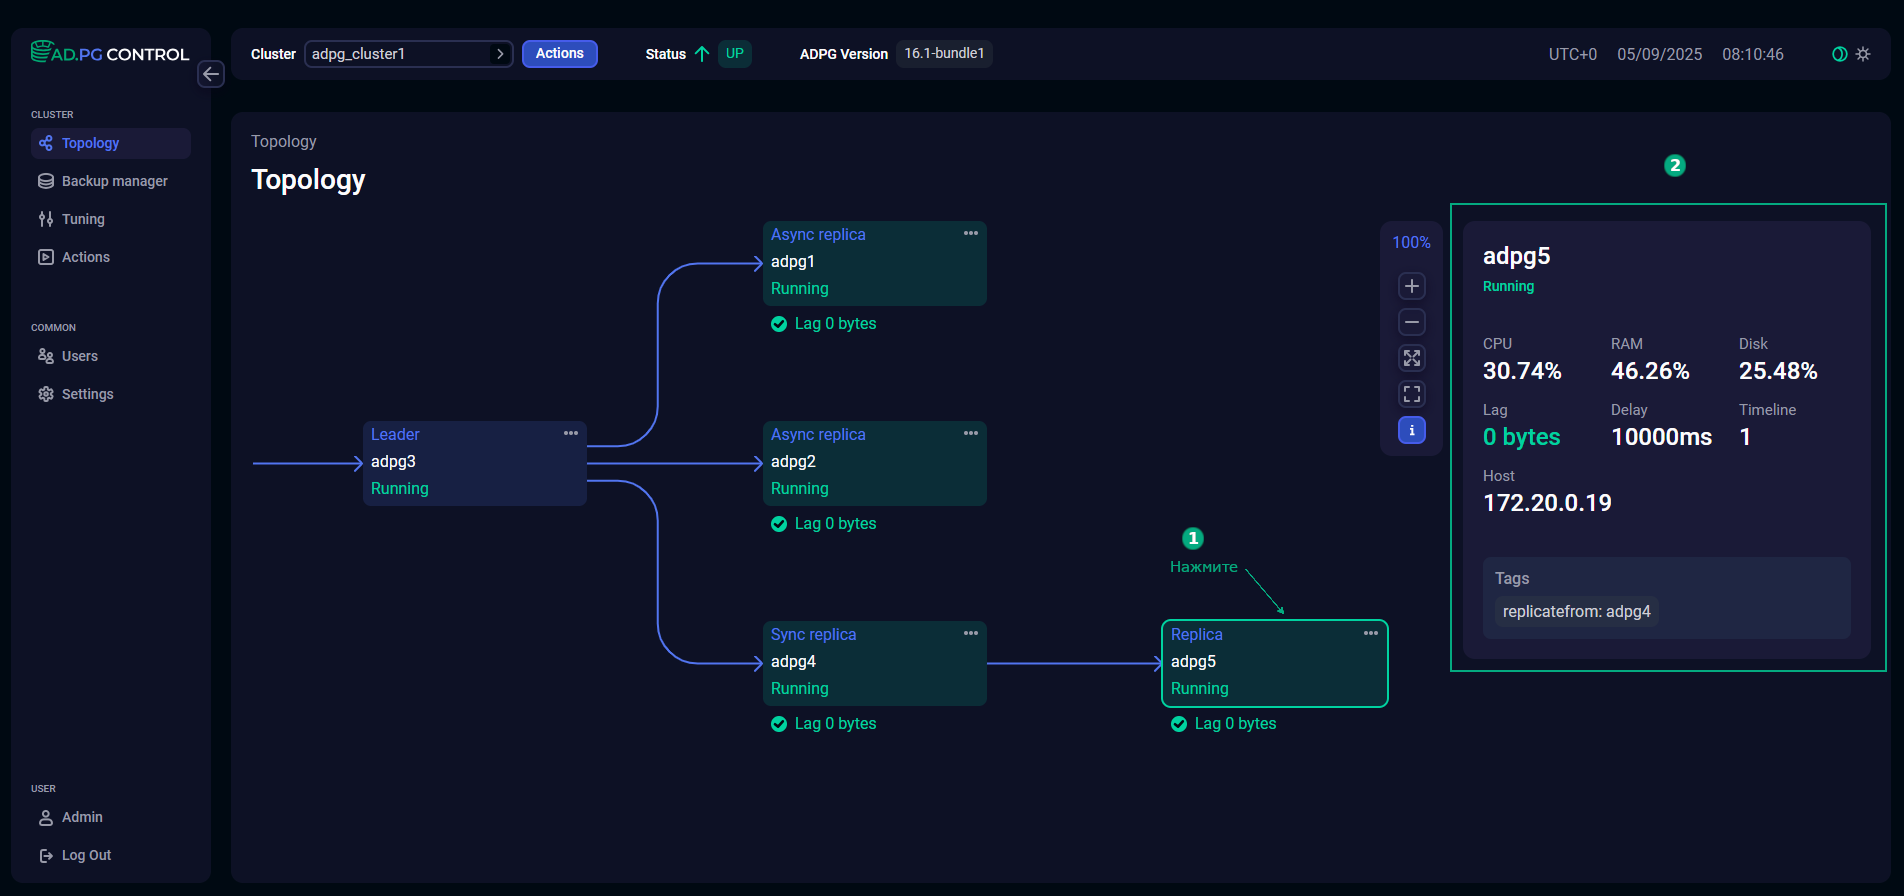Open Backup manager from the sidebar
The image size is (1904, 896).
pyautogui.click(x=114, y=181)
